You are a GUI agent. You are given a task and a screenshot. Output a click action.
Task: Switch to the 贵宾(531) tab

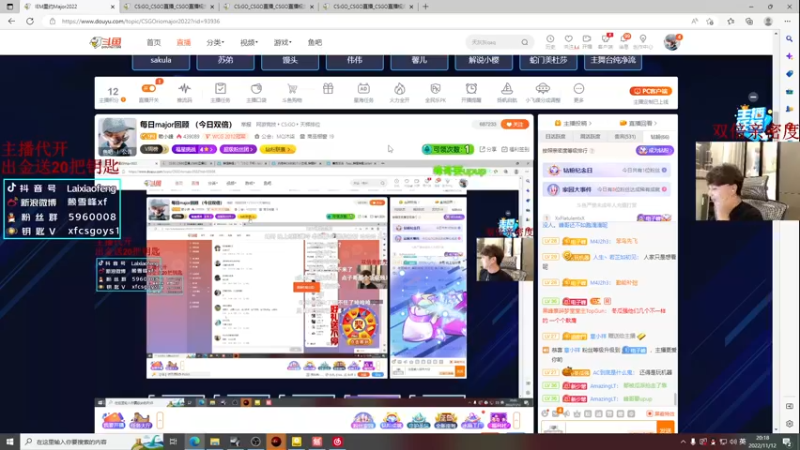[624, 137]
